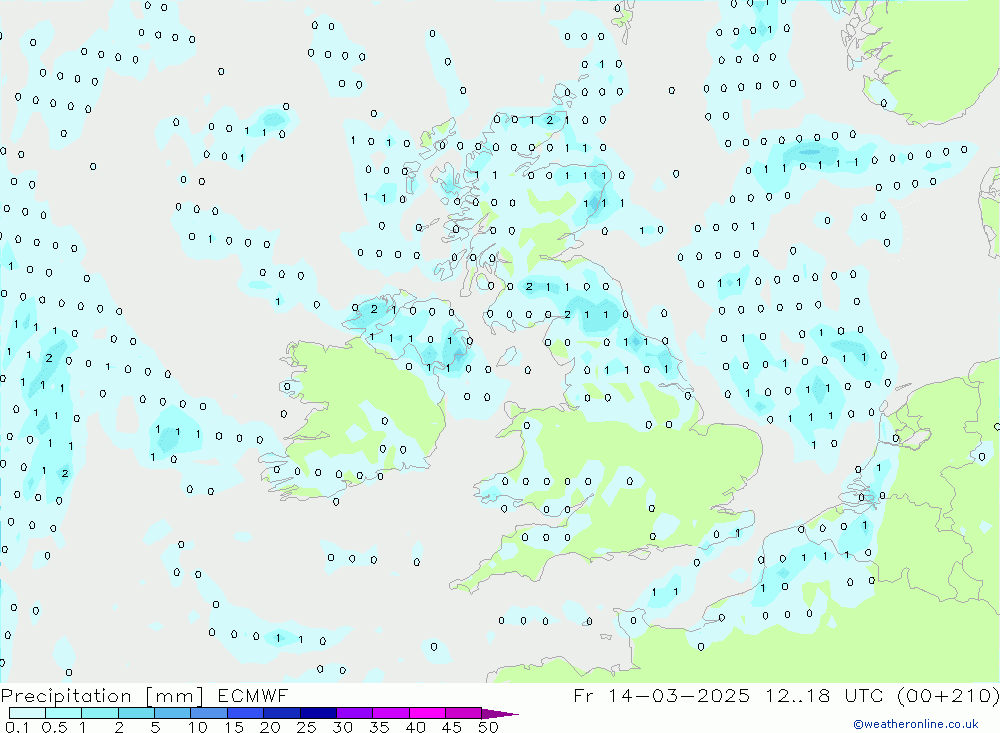Click the 35–40 mm purple legend segment
The height and width of the screenshot is (733, 1000).
[x=391, y=713]
